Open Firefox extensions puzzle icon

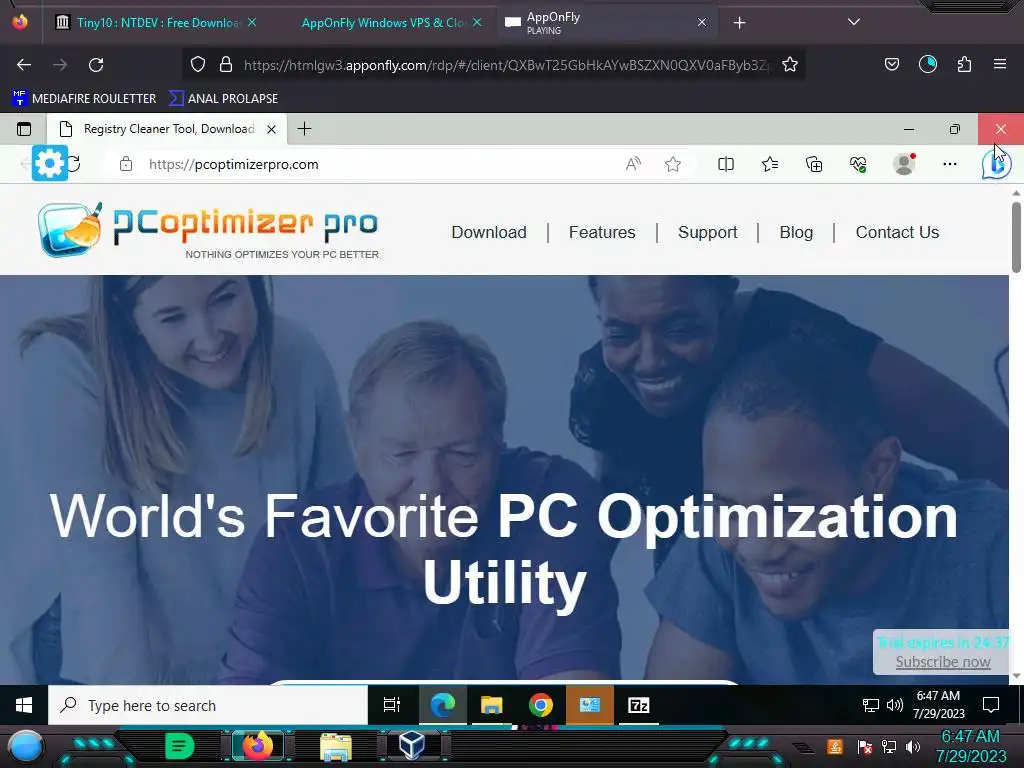(x=964, y=64)
